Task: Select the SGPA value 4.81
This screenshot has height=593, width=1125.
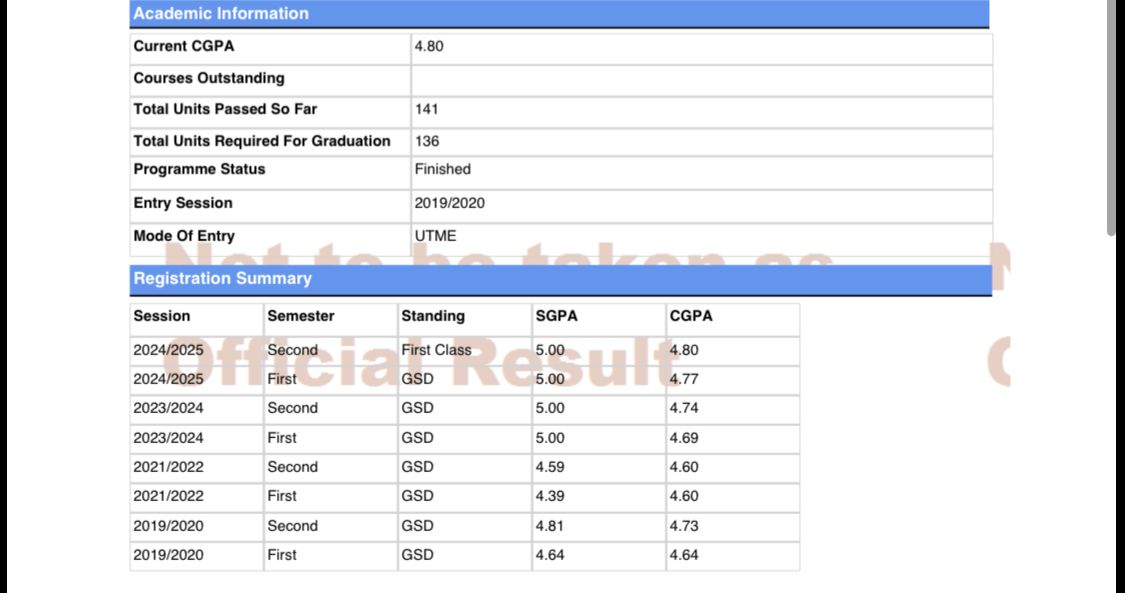Action: (550, 526)
